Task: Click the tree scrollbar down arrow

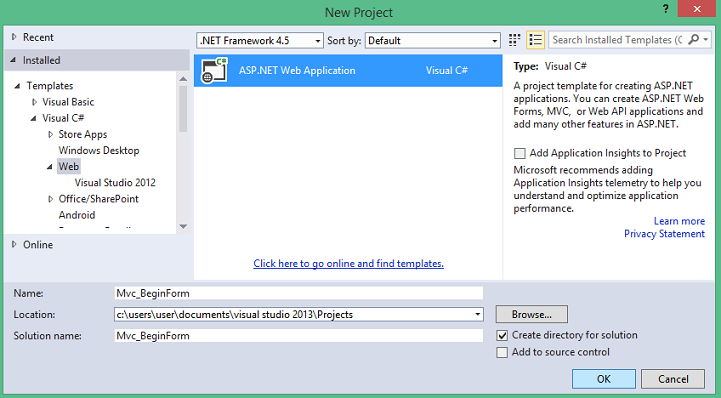Action: pos(183,226)
